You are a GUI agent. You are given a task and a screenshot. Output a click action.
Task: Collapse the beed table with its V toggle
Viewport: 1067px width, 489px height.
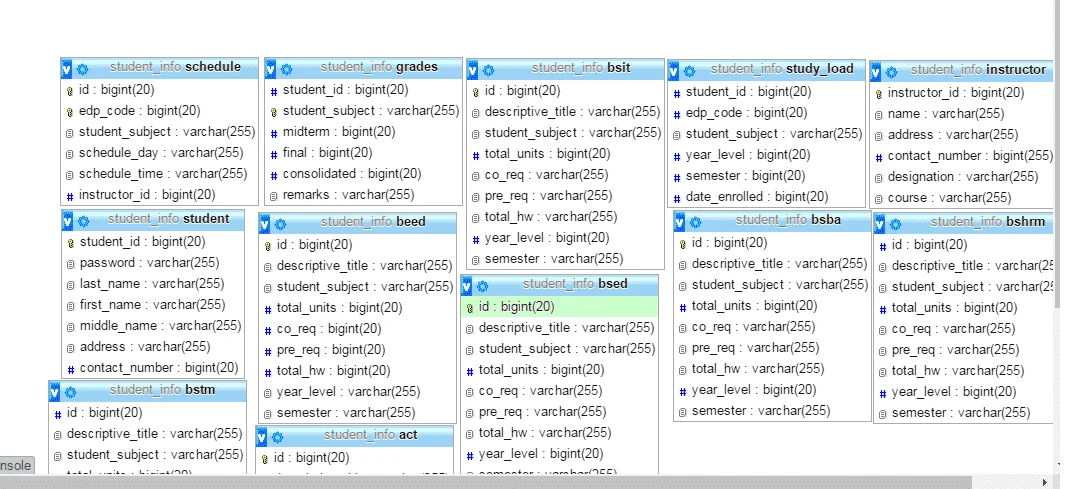point(265,223)
